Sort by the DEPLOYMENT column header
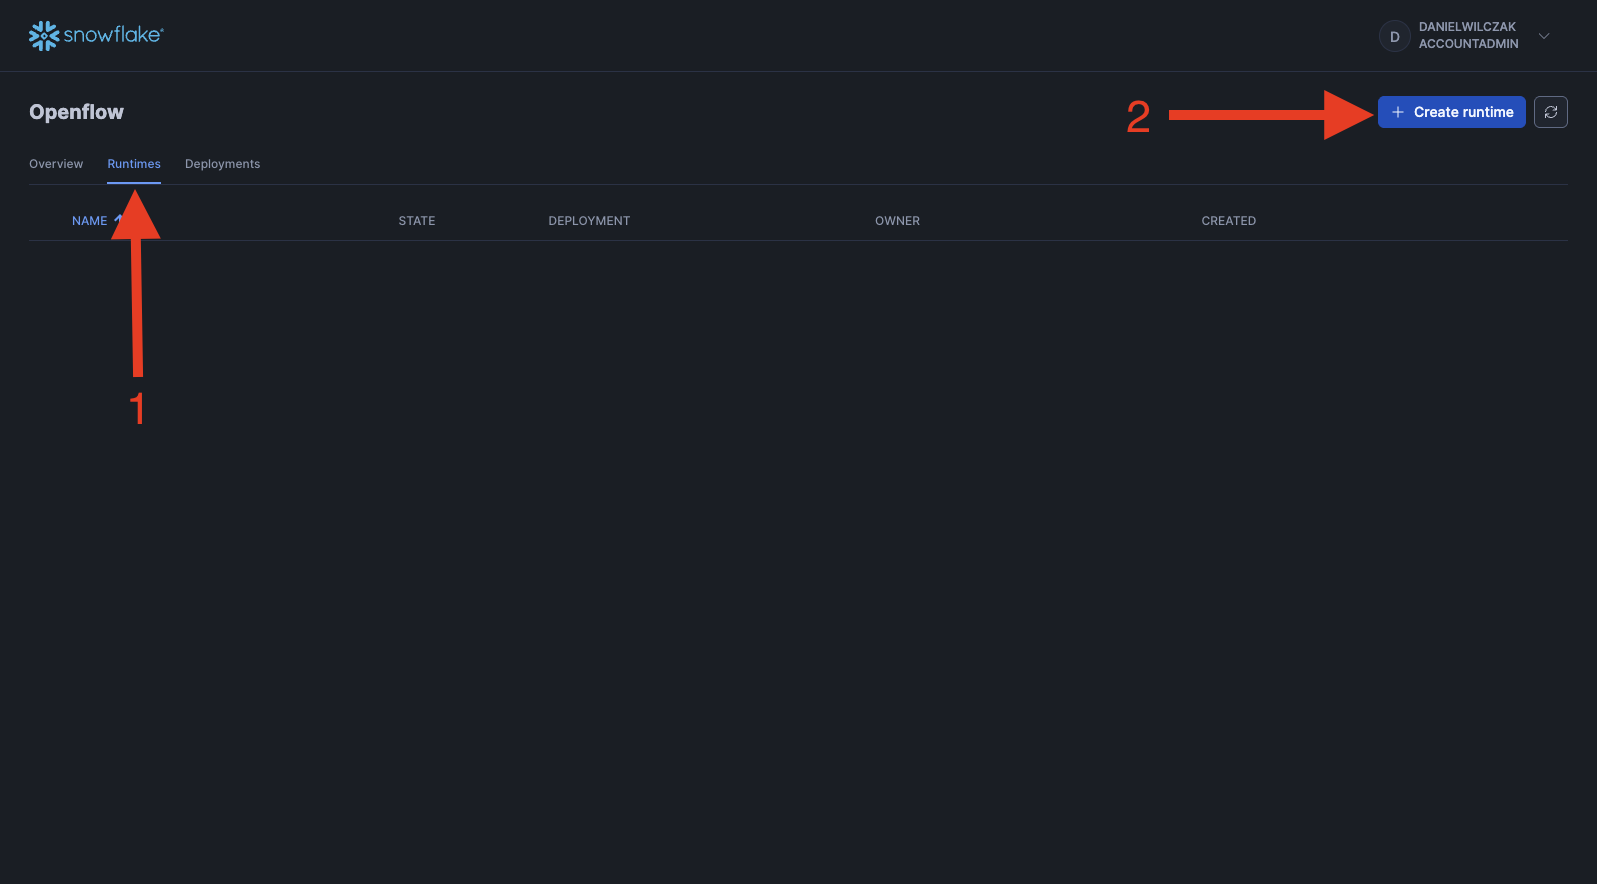The image size is (1597, 884). click(x=589, y=221)
